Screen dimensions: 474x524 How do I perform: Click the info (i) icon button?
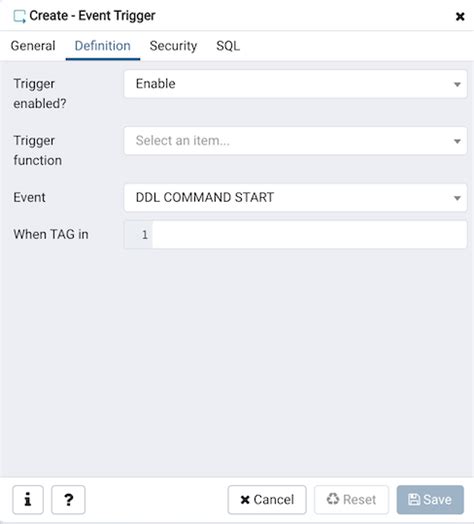28,500
